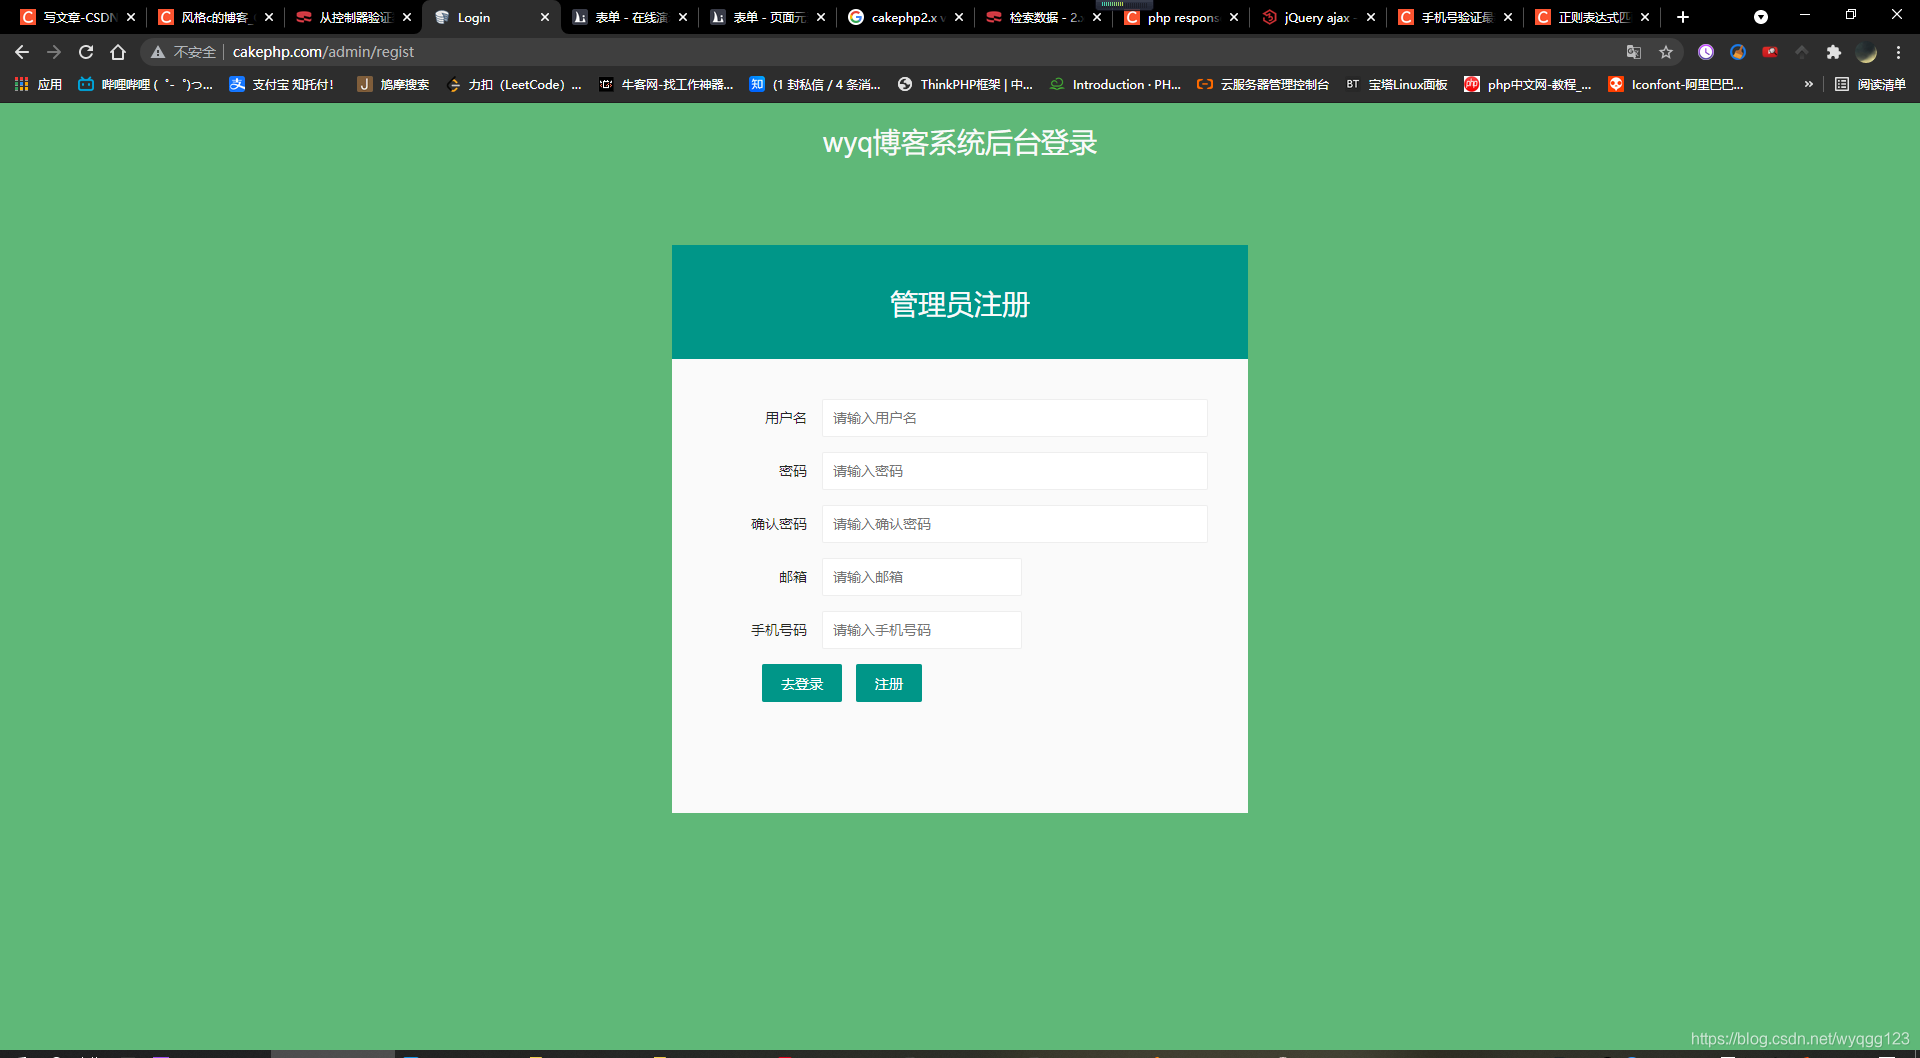1920x1058 pixels.
Task: Open the php中文网 bookmark
Action: (1527, 85)
